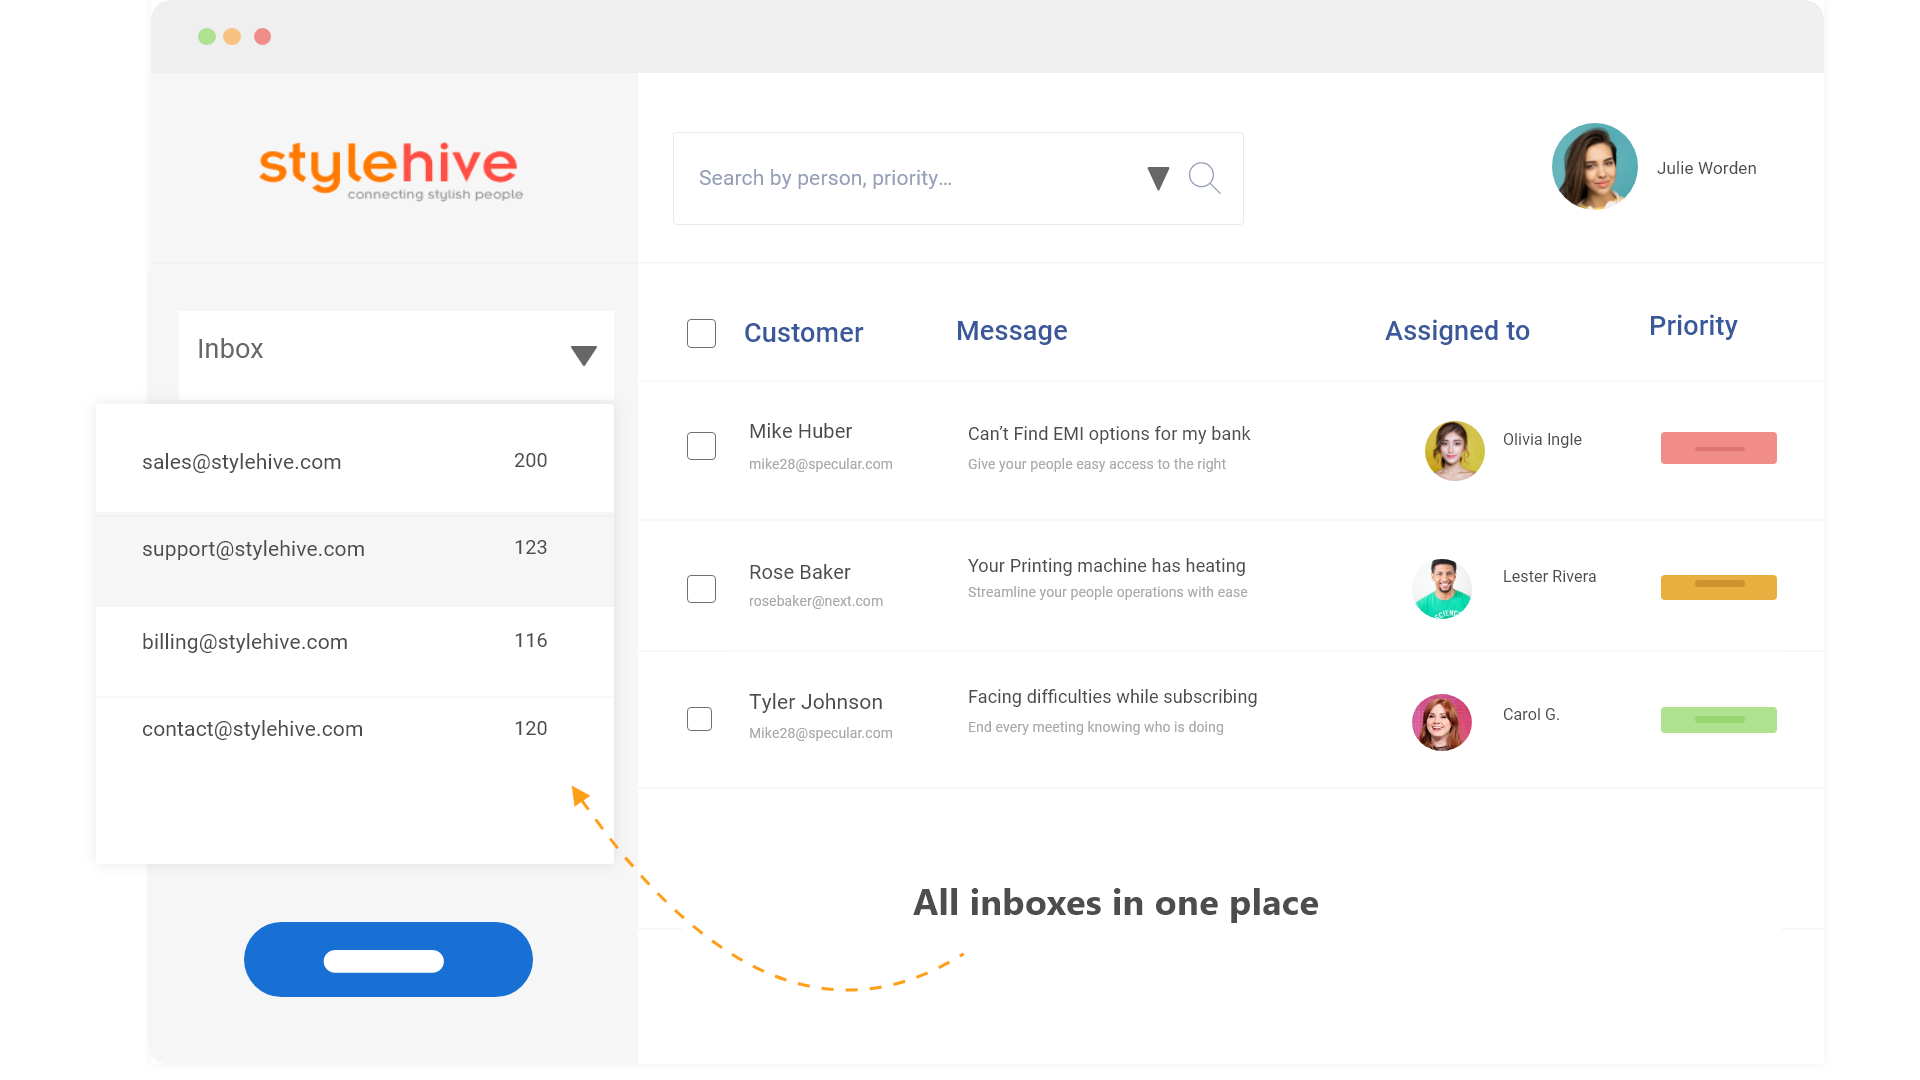This screenshot has width=1920, height=1080.
Task: Click the red priority indicator for Mike Huber
Action: (1718, 447)
